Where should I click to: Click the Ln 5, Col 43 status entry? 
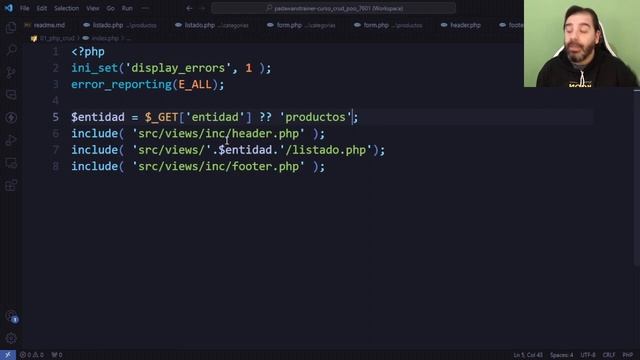pos(528,355)
